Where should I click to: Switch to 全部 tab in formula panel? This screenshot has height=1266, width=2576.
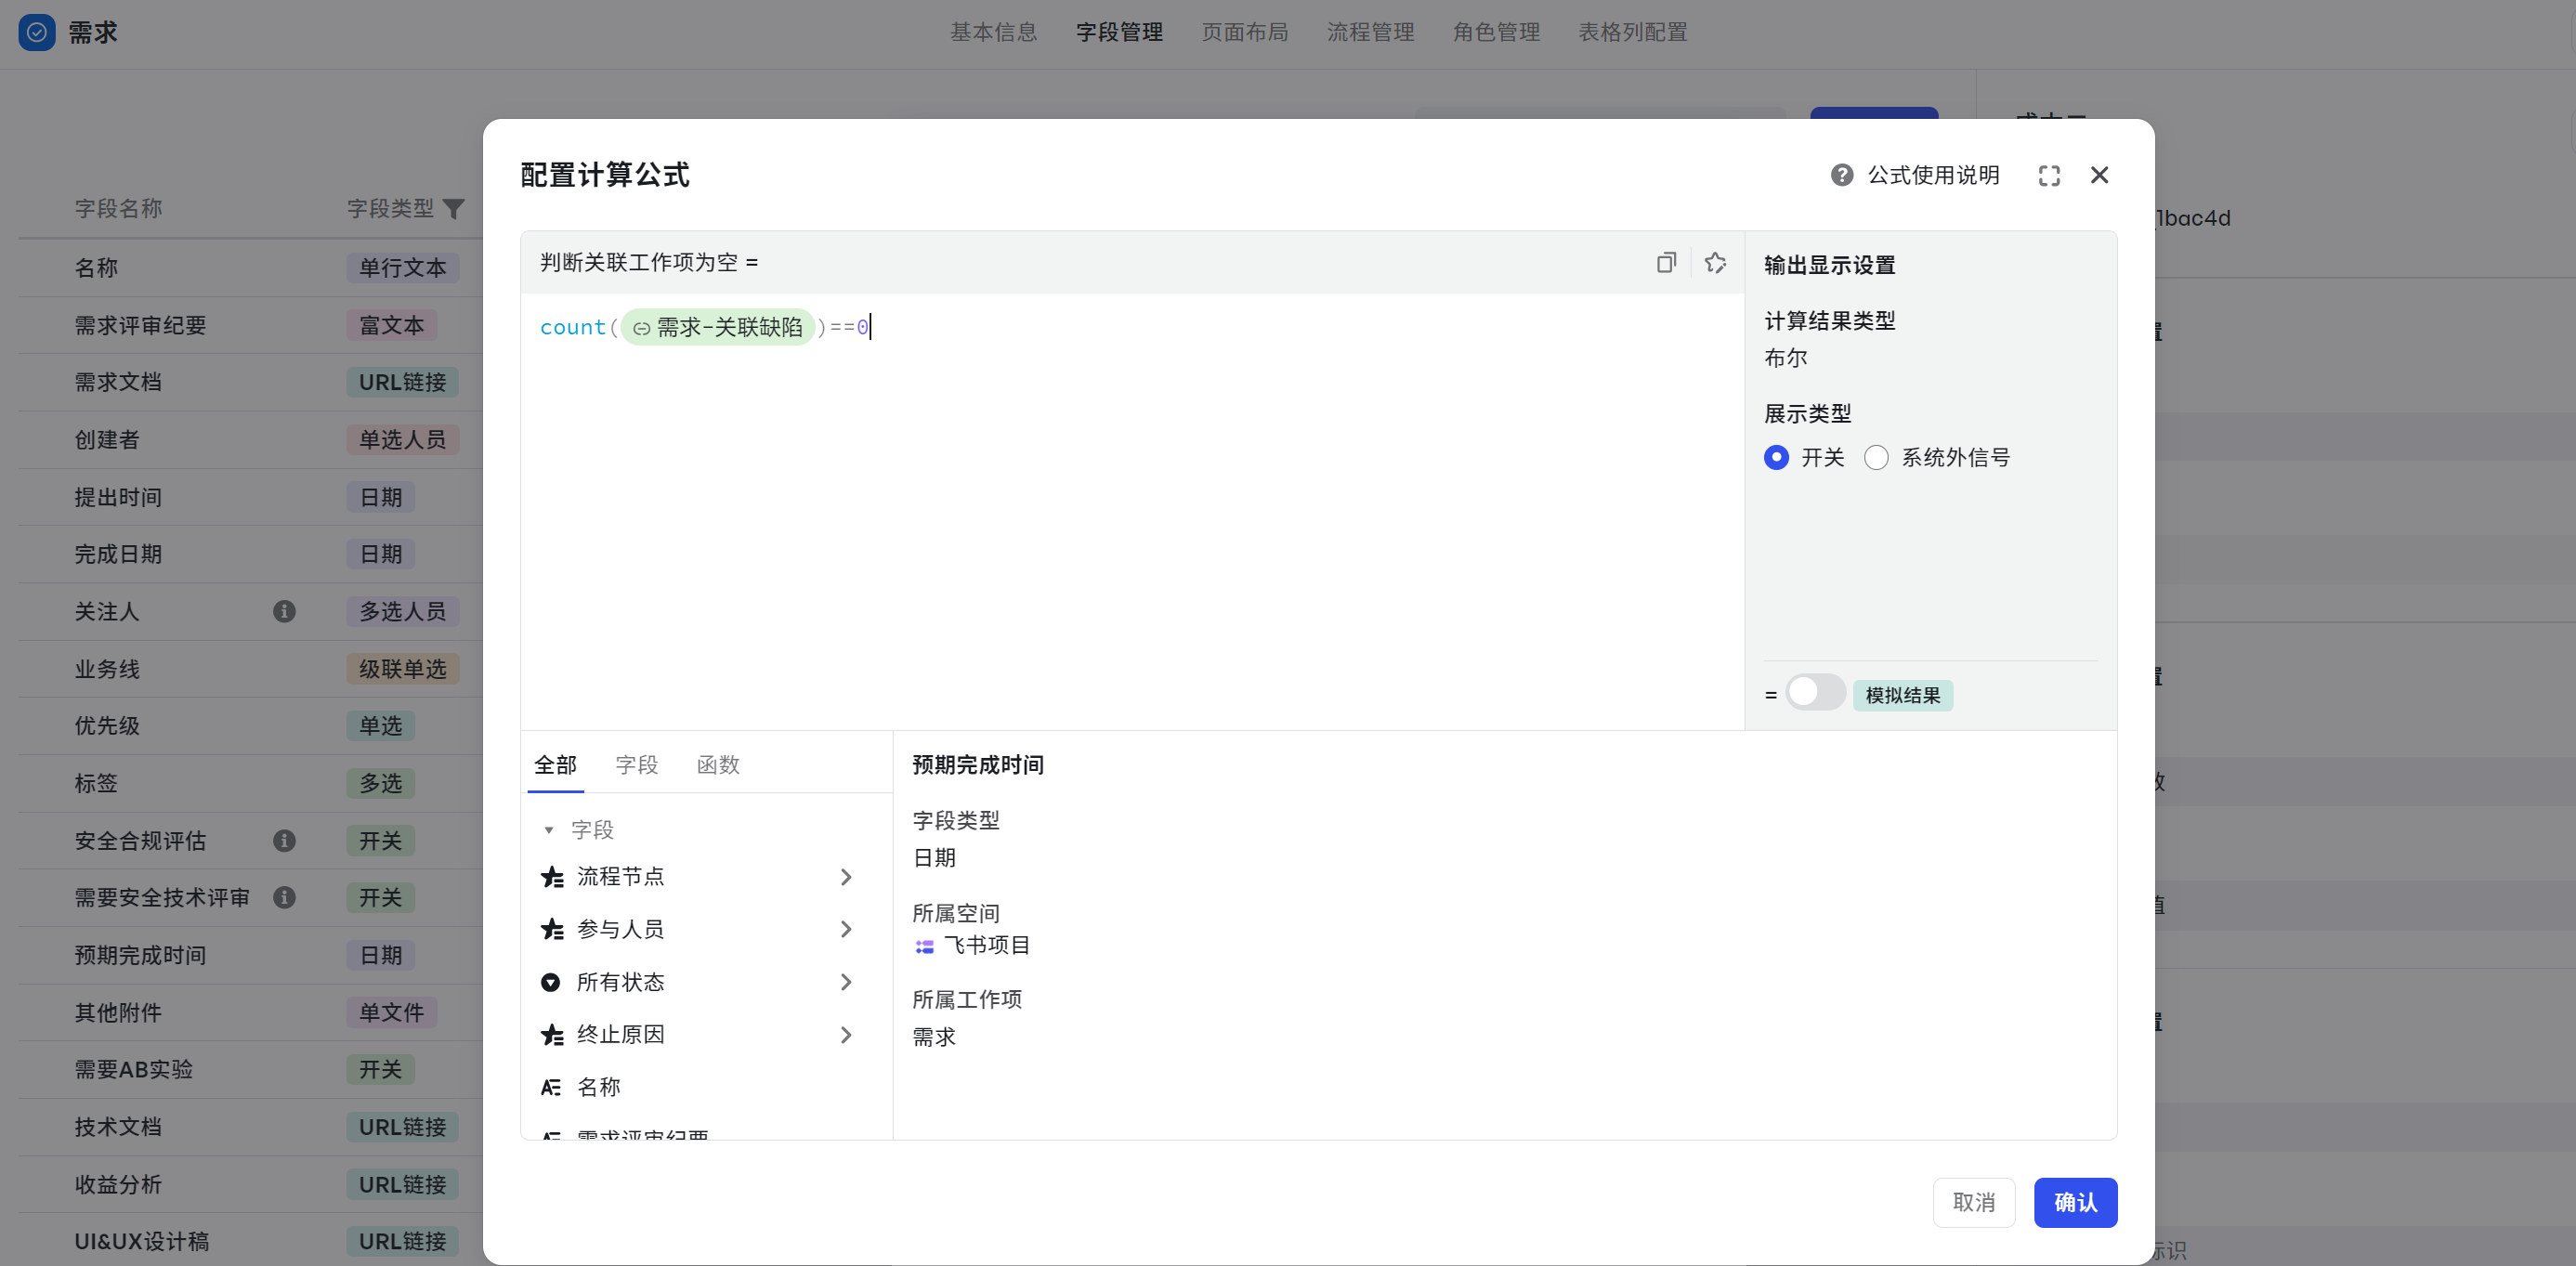coord(555,765)
